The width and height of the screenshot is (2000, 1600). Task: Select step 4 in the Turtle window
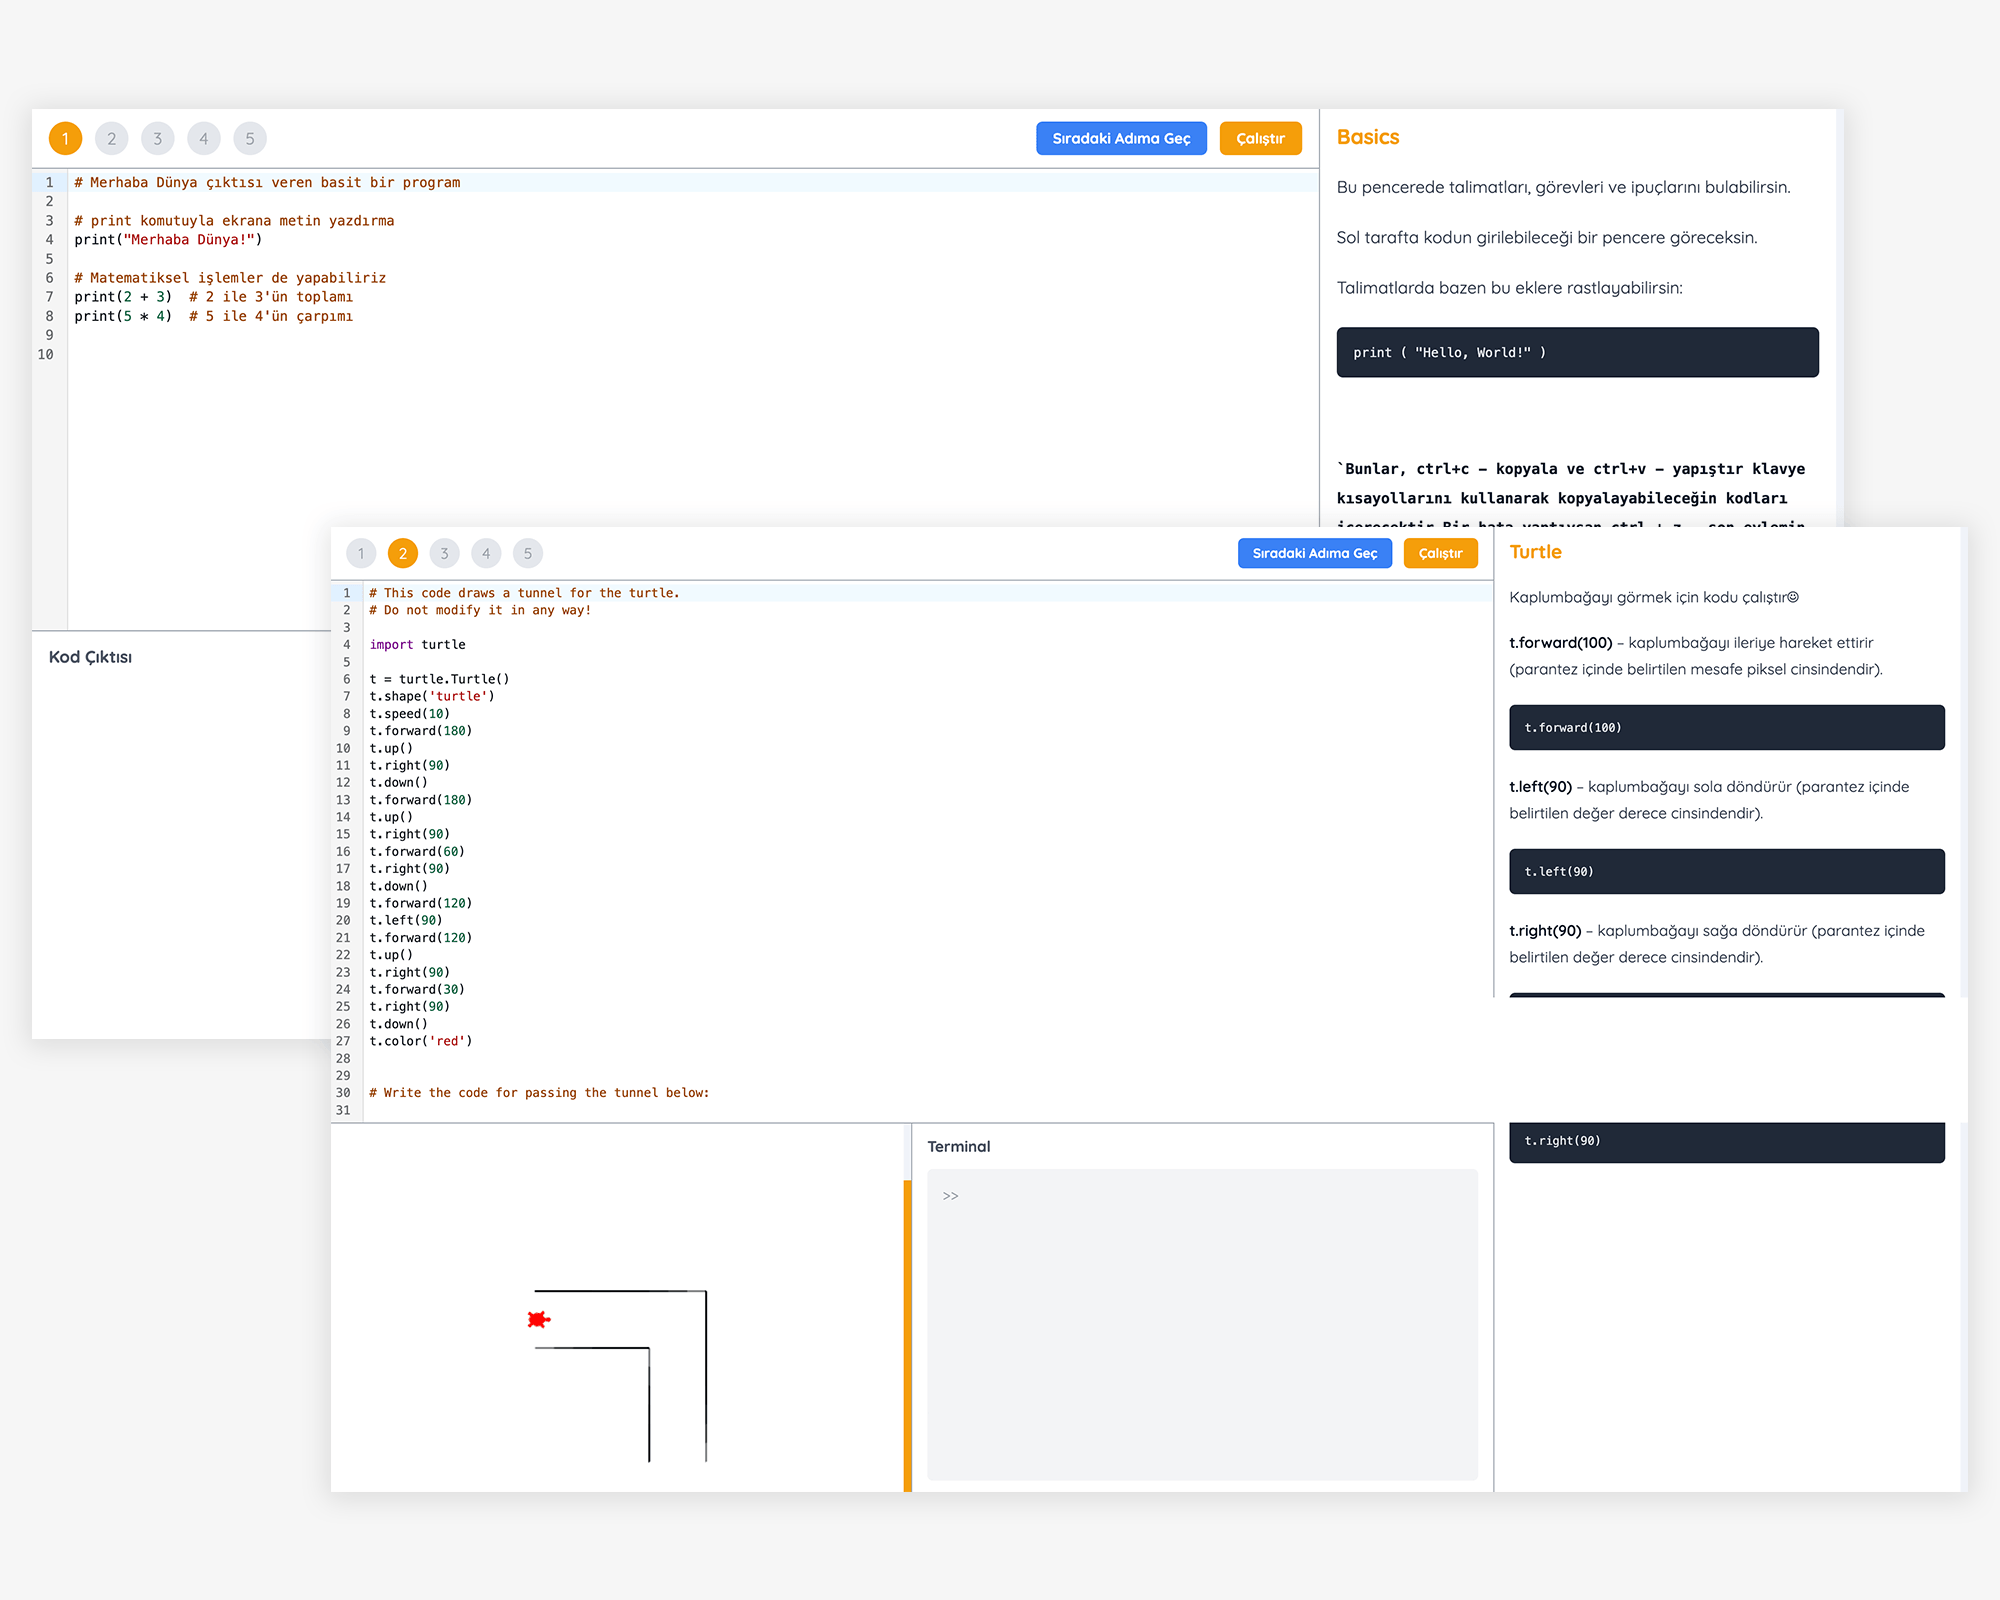click(x=486, y=553)
